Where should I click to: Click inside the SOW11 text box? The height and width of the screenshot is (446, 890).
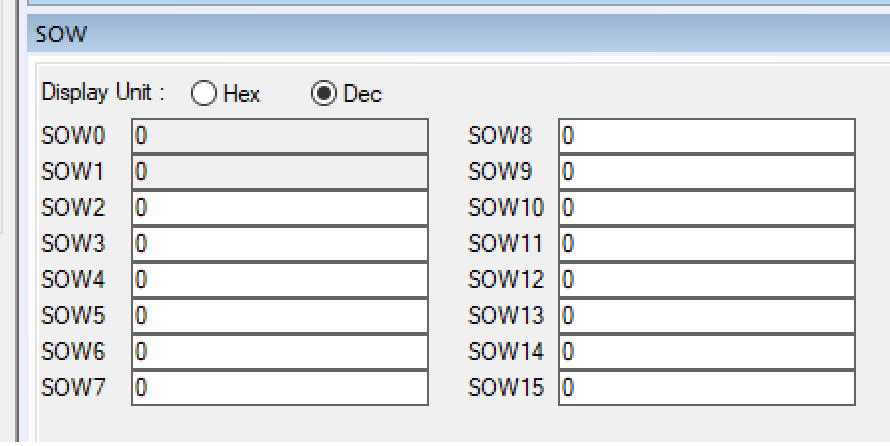click(x=706, y=244)
